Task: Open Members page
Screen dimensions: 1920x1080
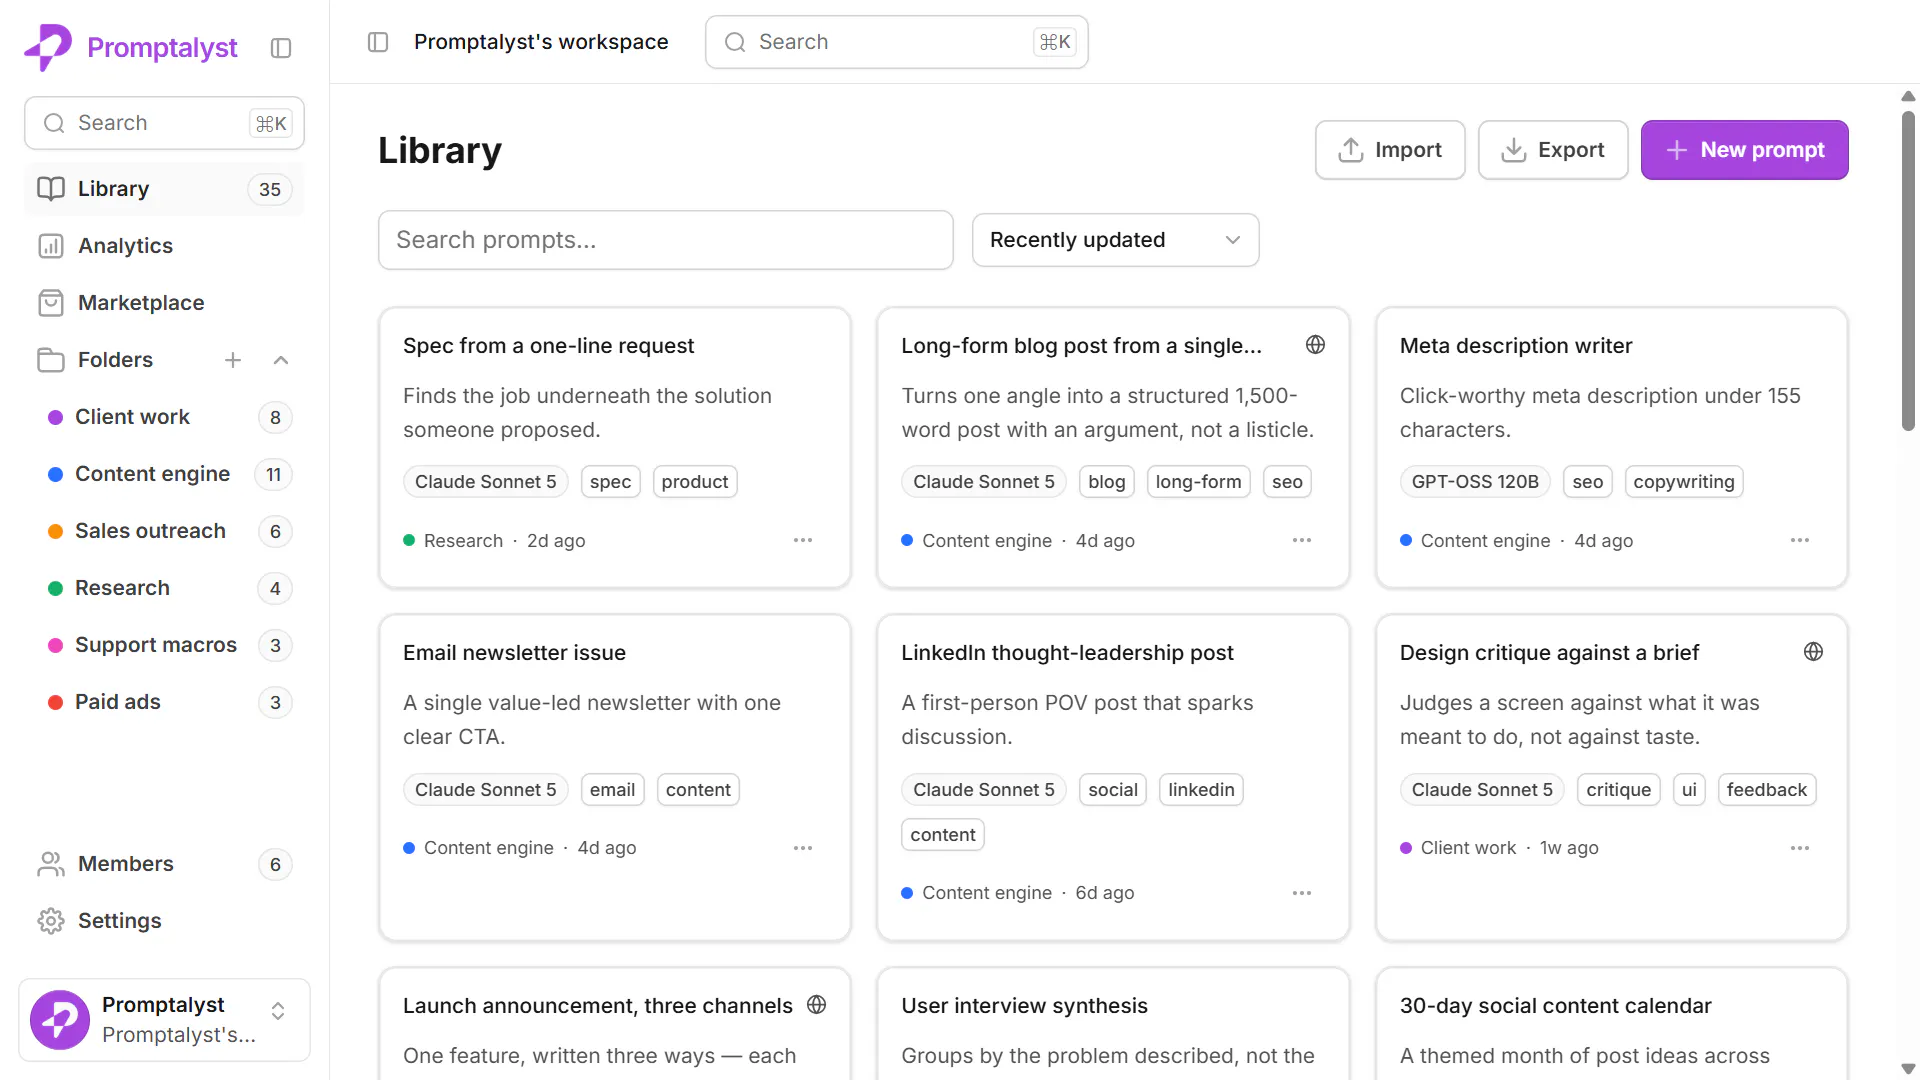Action: point(164,864)
